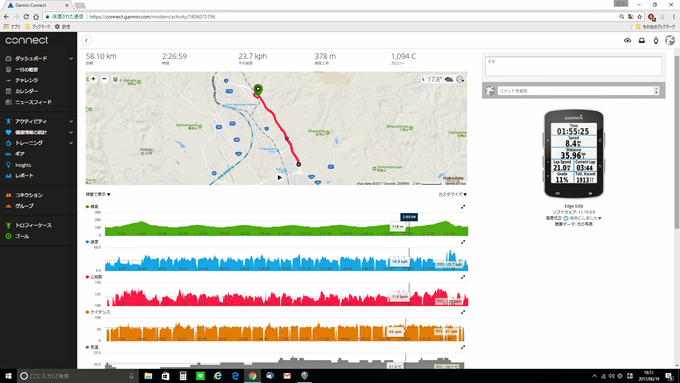Open Mail from the taskbar
Viewport: 680px width, 383px height.
tap(287, 376)
